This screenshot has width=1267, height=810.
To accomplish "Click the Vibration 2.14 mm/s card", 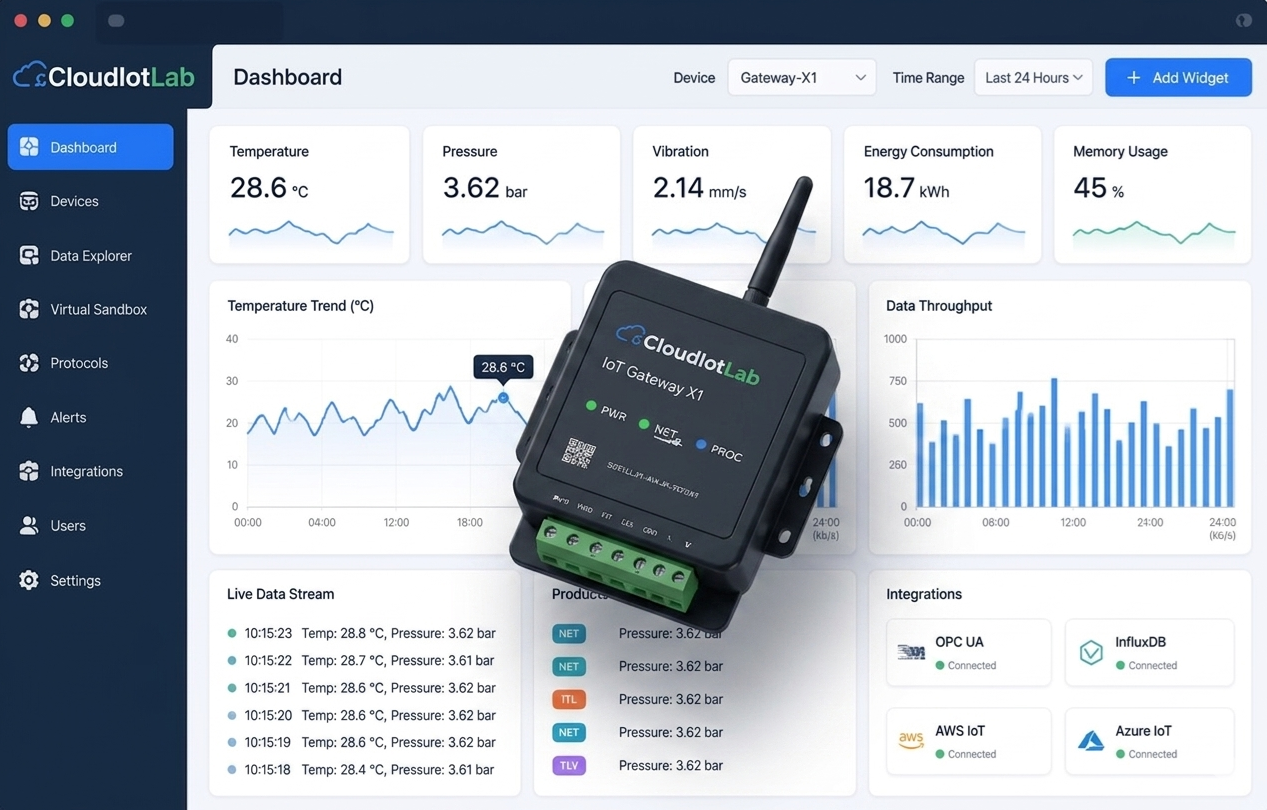I will tap(732, 194).
